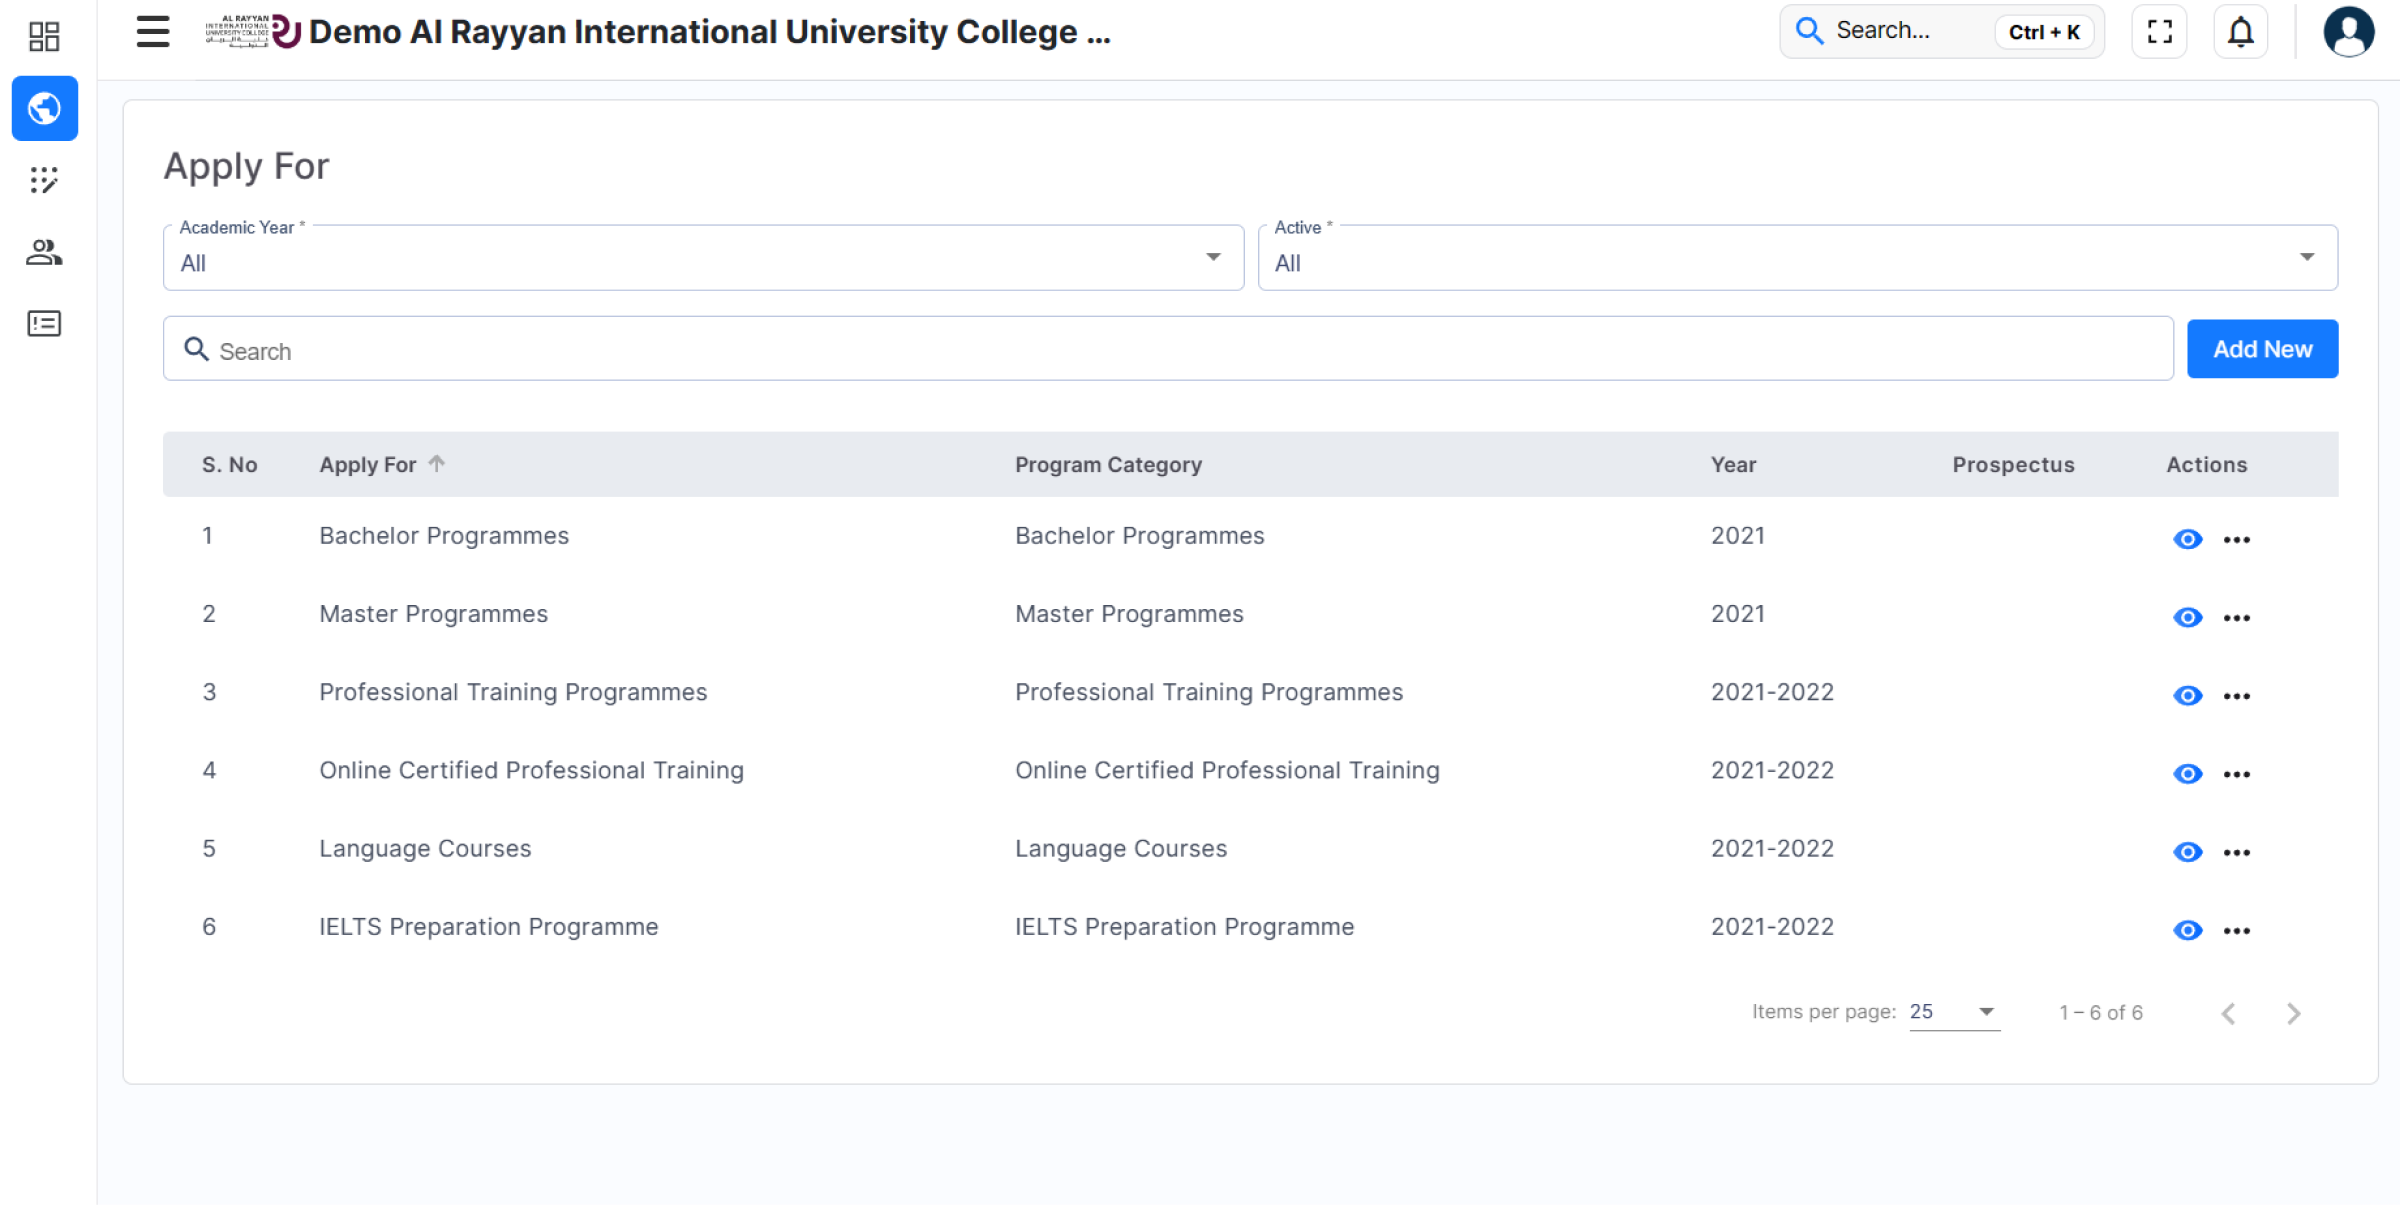Click the Add New button
The width and height of the screenshot is (2400, 1205).
[x=2261, y=349]
